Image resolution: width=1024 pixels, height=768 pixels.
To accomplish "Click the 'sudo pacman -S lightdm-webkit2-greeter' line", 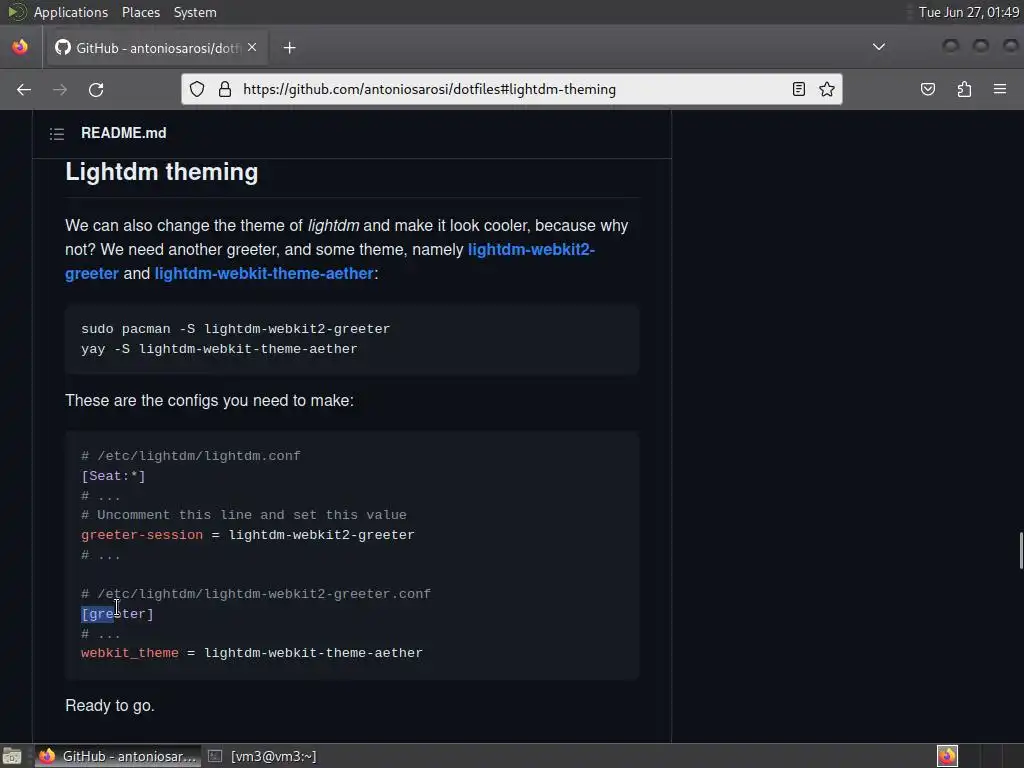I will pos(236,328).
